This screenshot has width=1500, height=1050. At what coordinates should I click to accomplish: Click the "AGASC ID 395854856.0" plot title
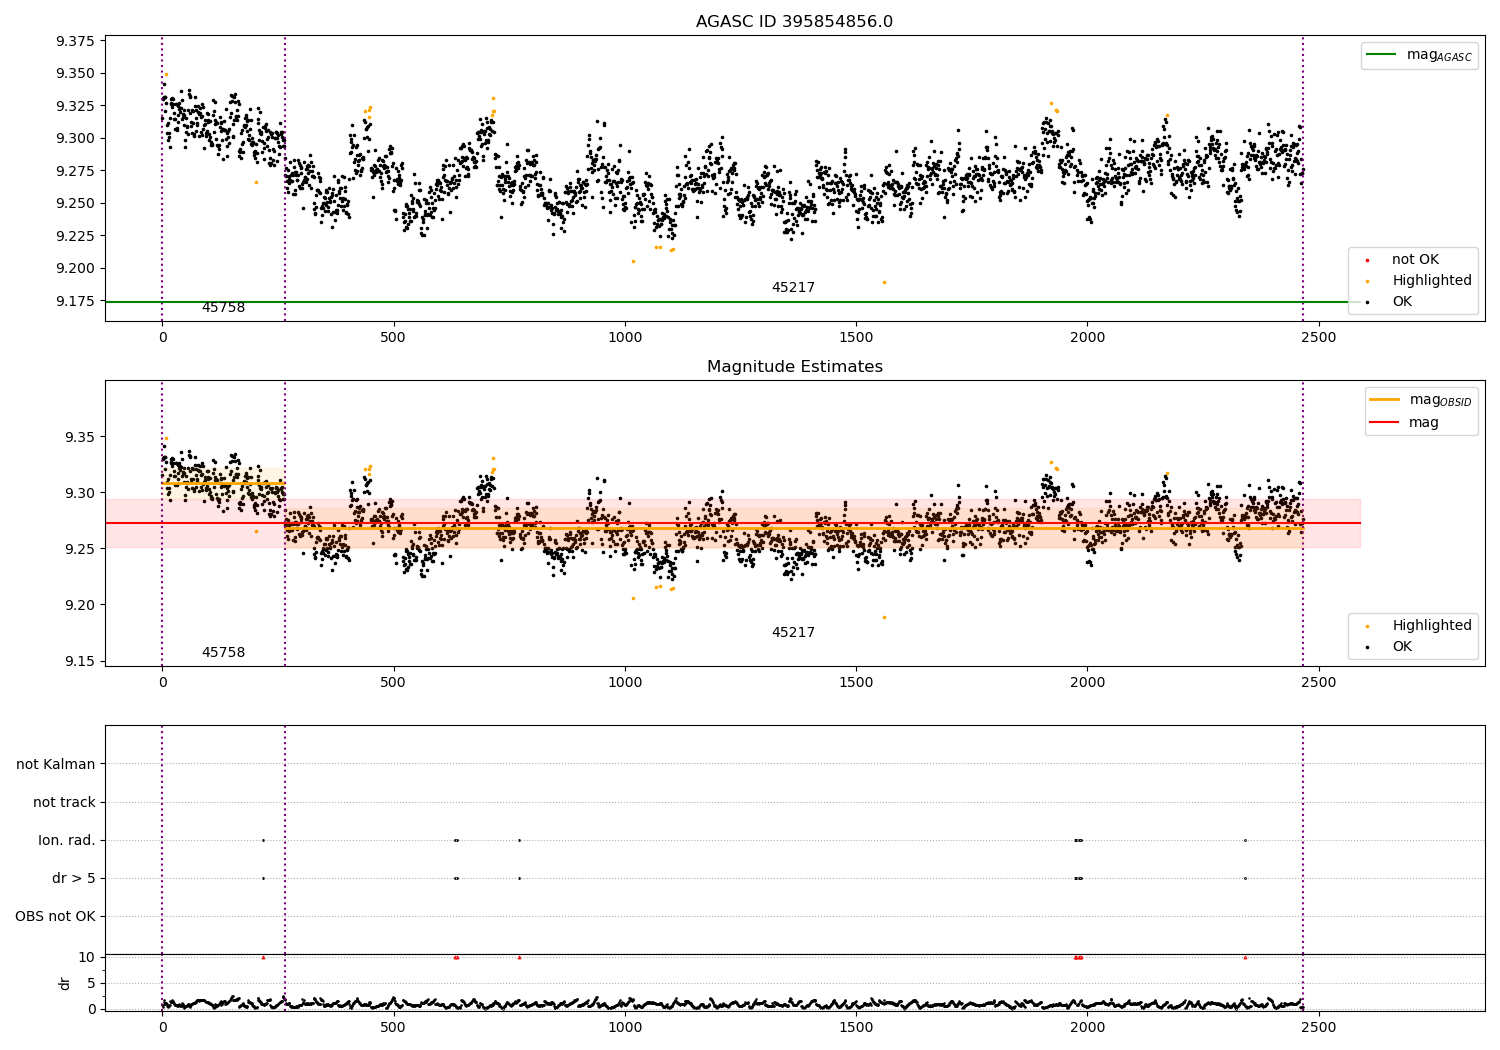794,22
